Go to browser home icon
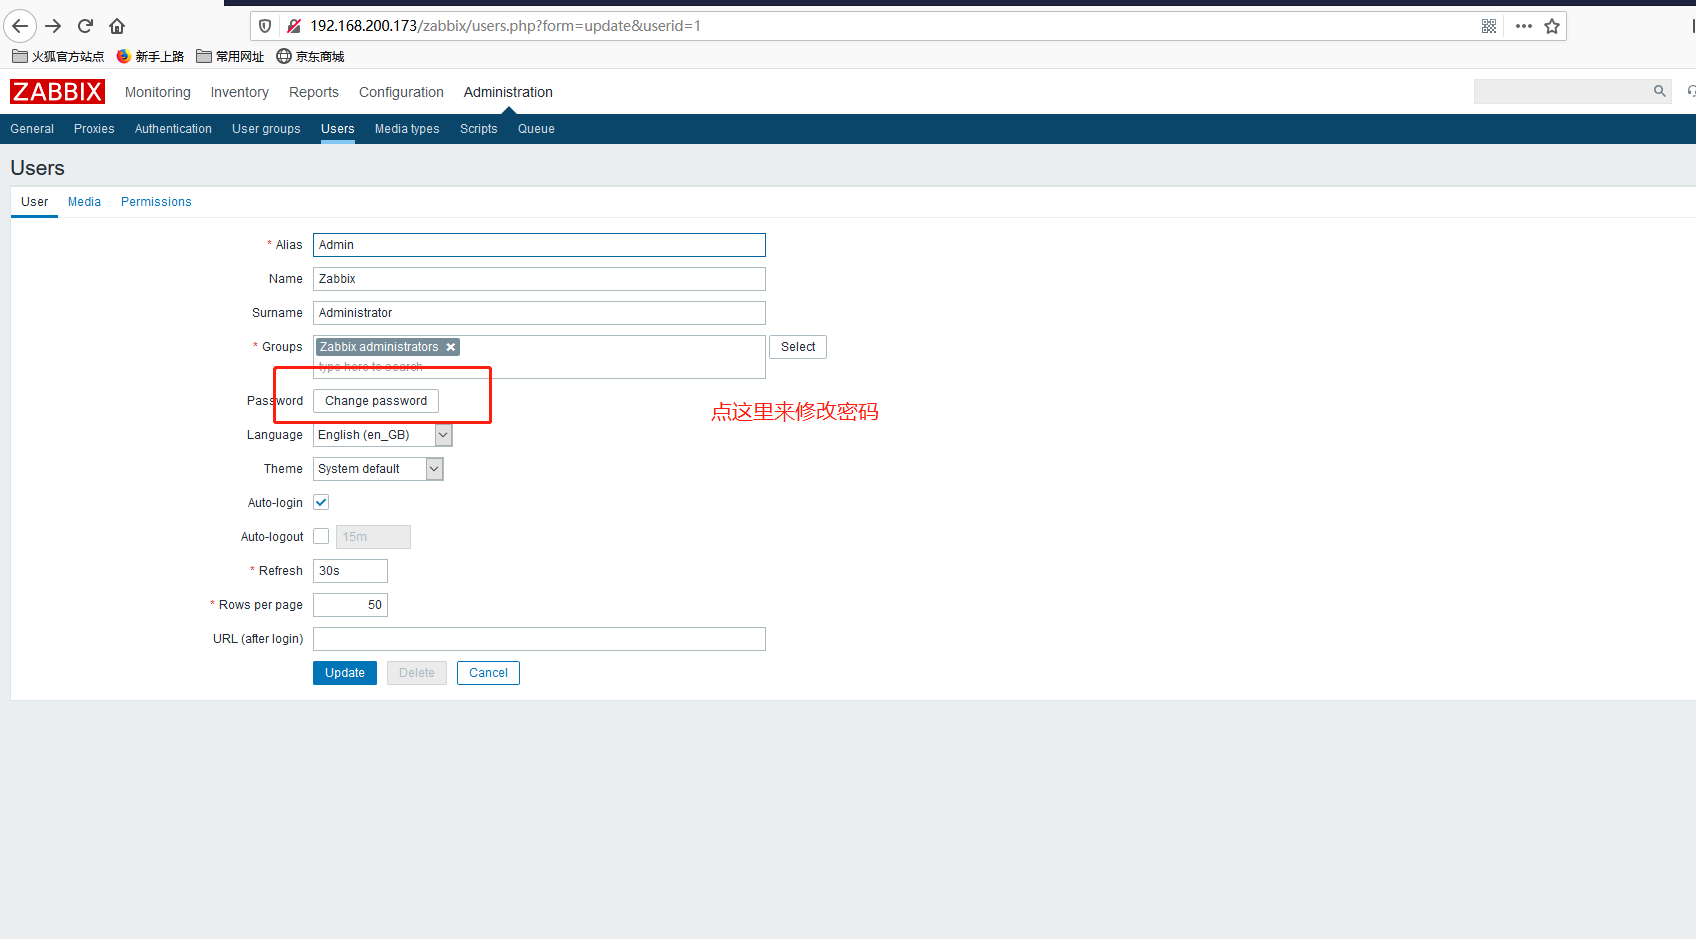The width and height of the screenshot is (1696, 939). (117, 26)
